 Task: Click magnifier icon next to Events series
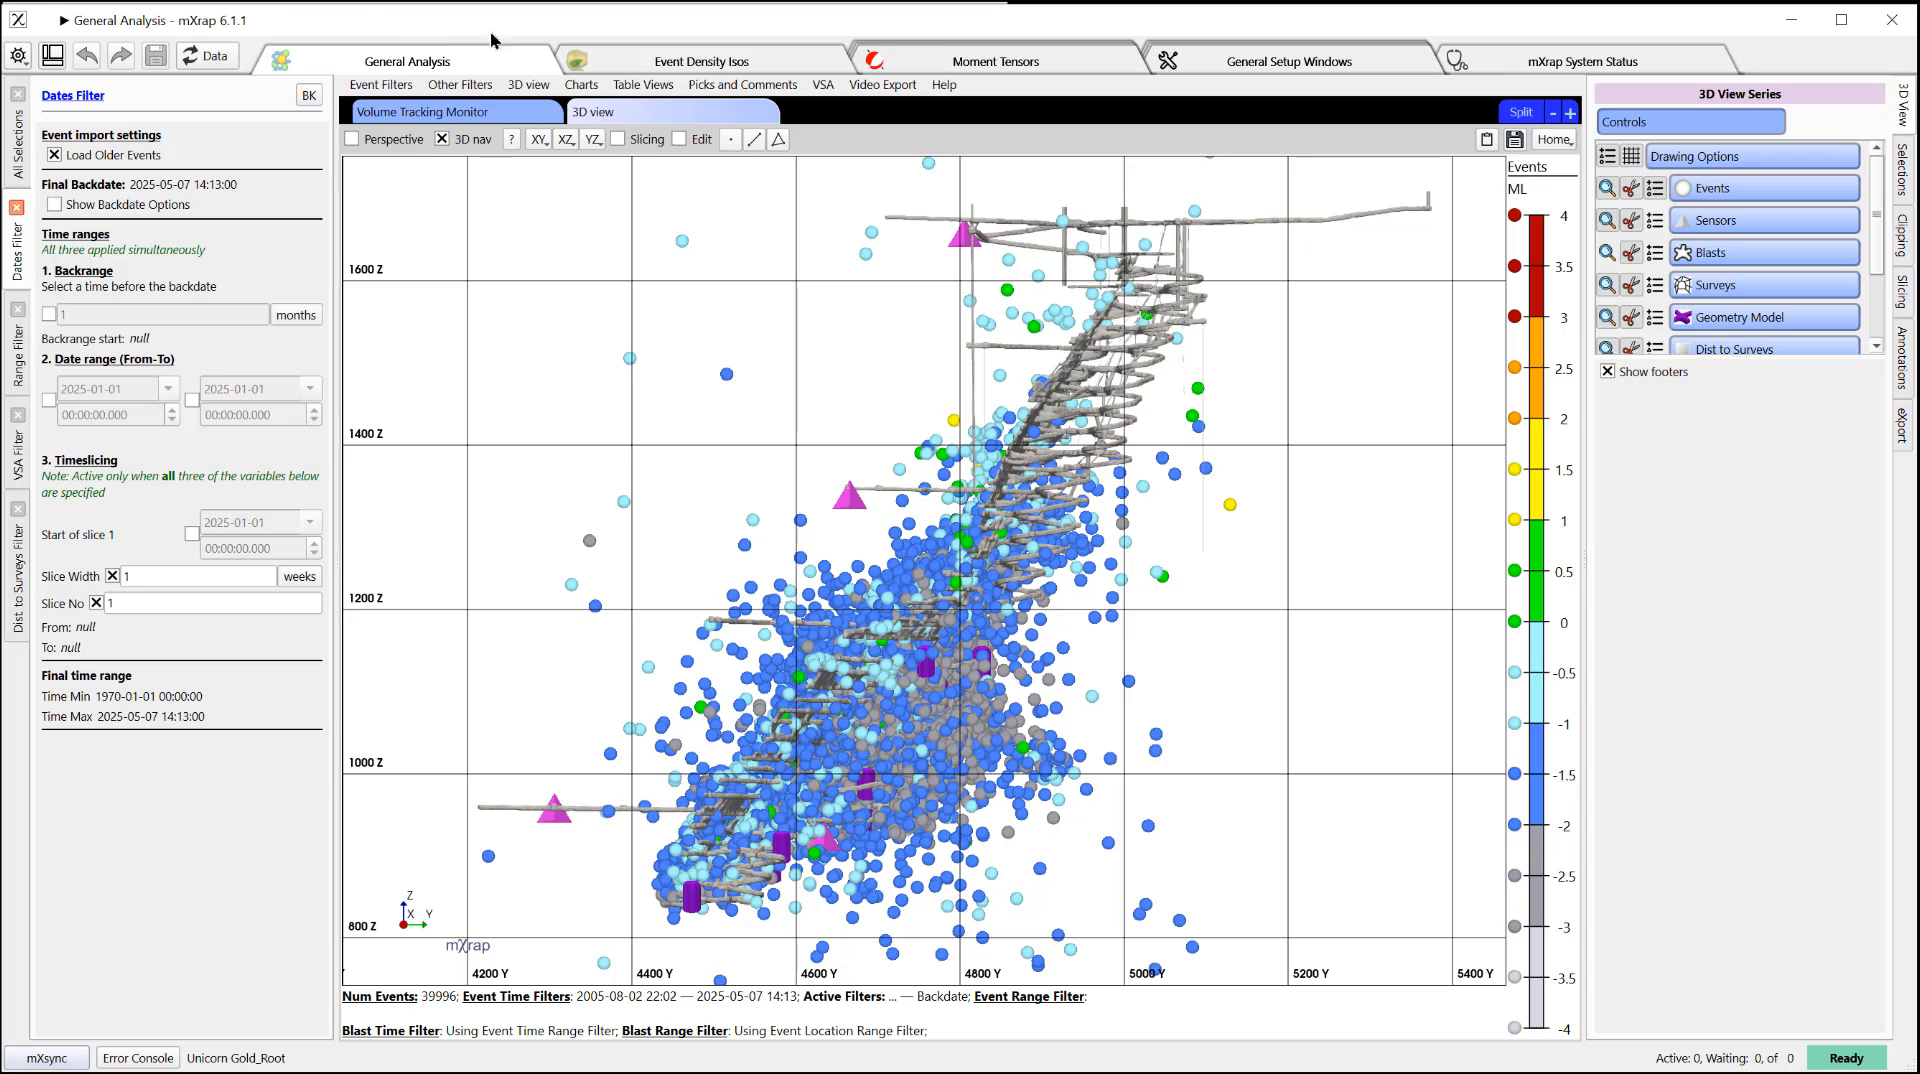1607,188
